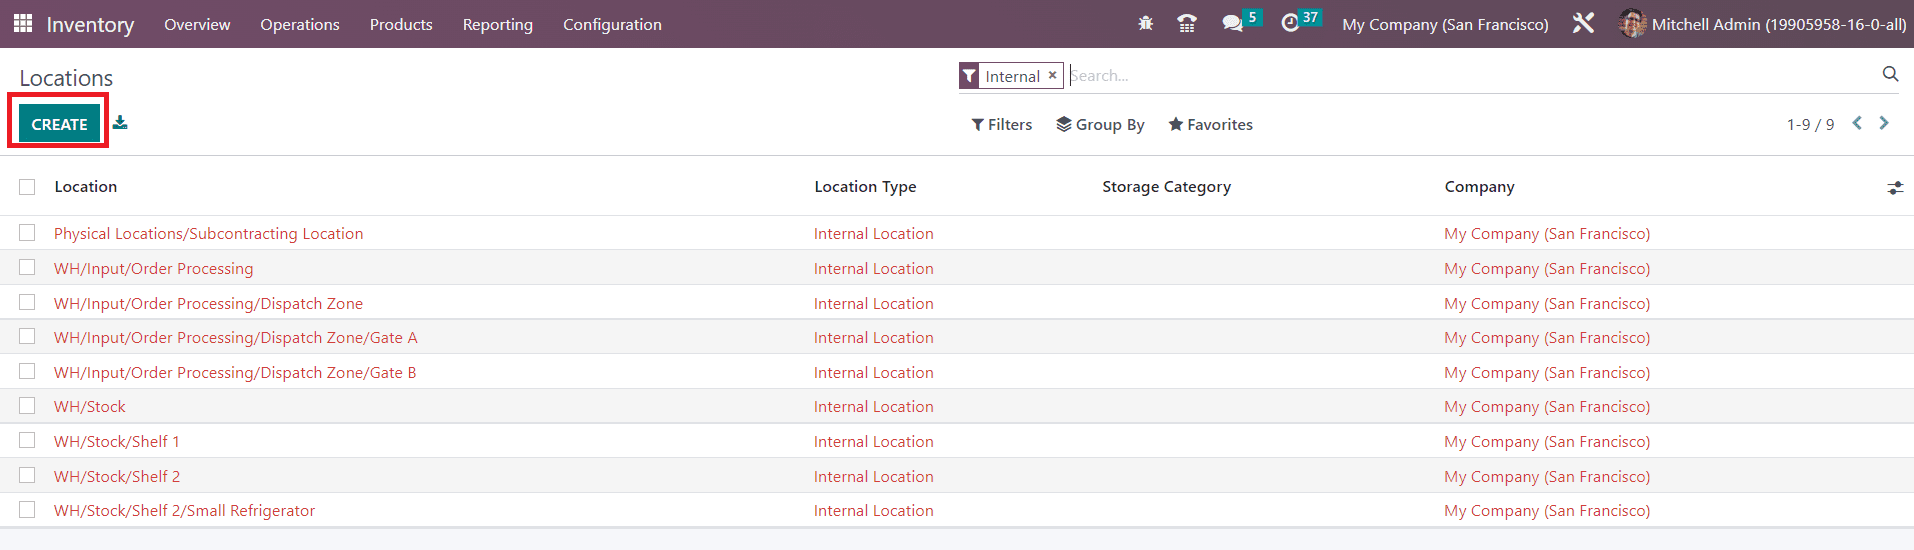Open the activities clock icon
This screenshot has height=550, width=1914.
point(1290,23)
